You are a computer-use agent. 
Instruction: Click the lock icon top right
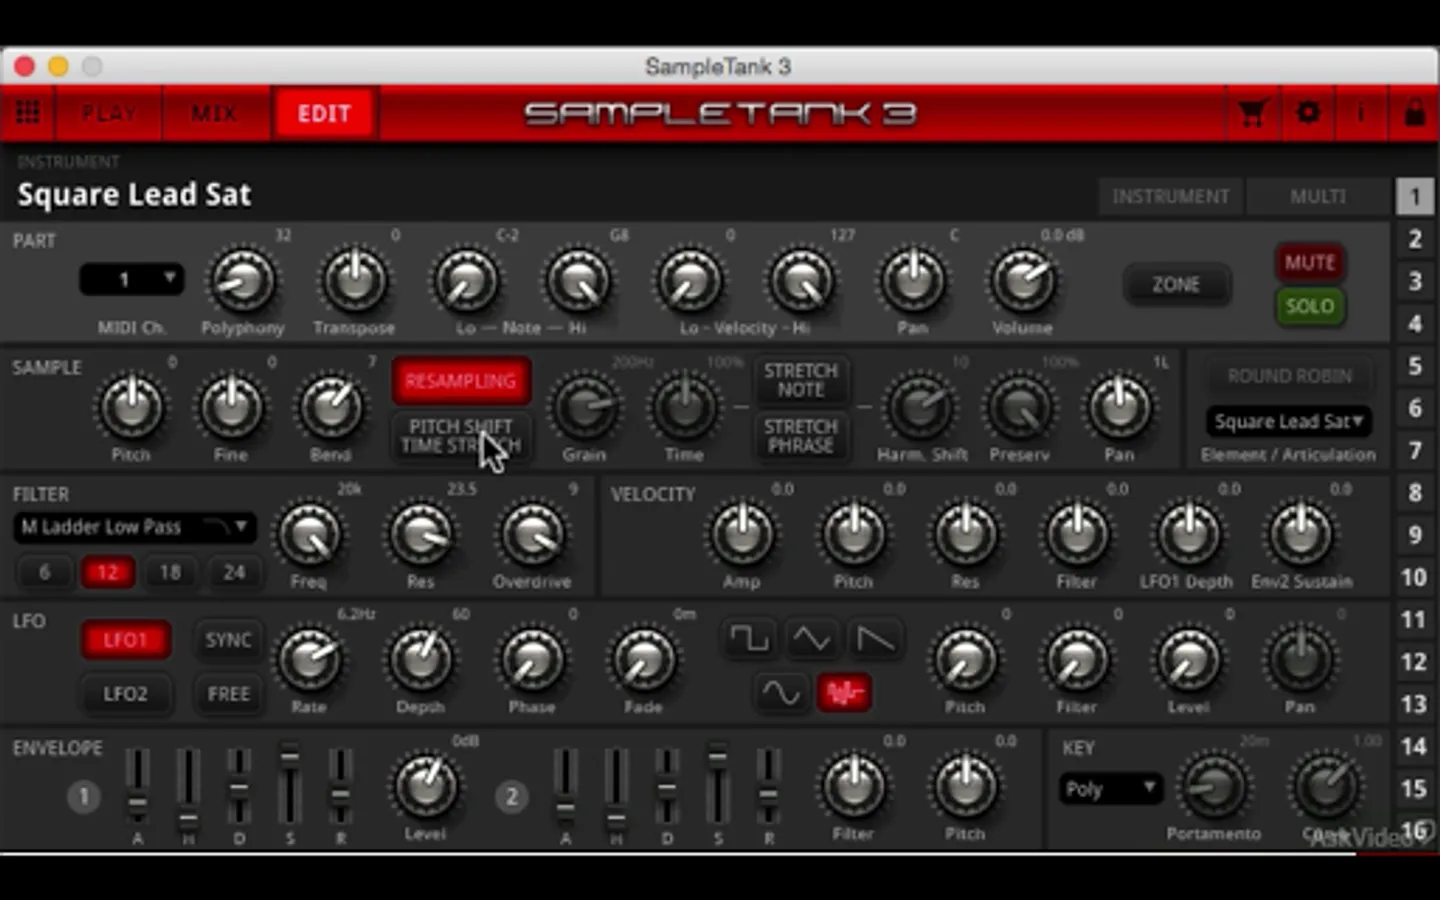point(1414,113)
